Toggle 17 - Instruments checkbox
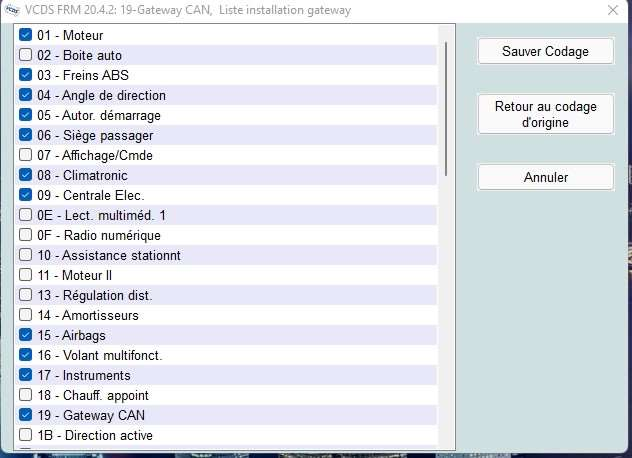Image resolution: width=632 pixels, height=458 pixels. 25,375
